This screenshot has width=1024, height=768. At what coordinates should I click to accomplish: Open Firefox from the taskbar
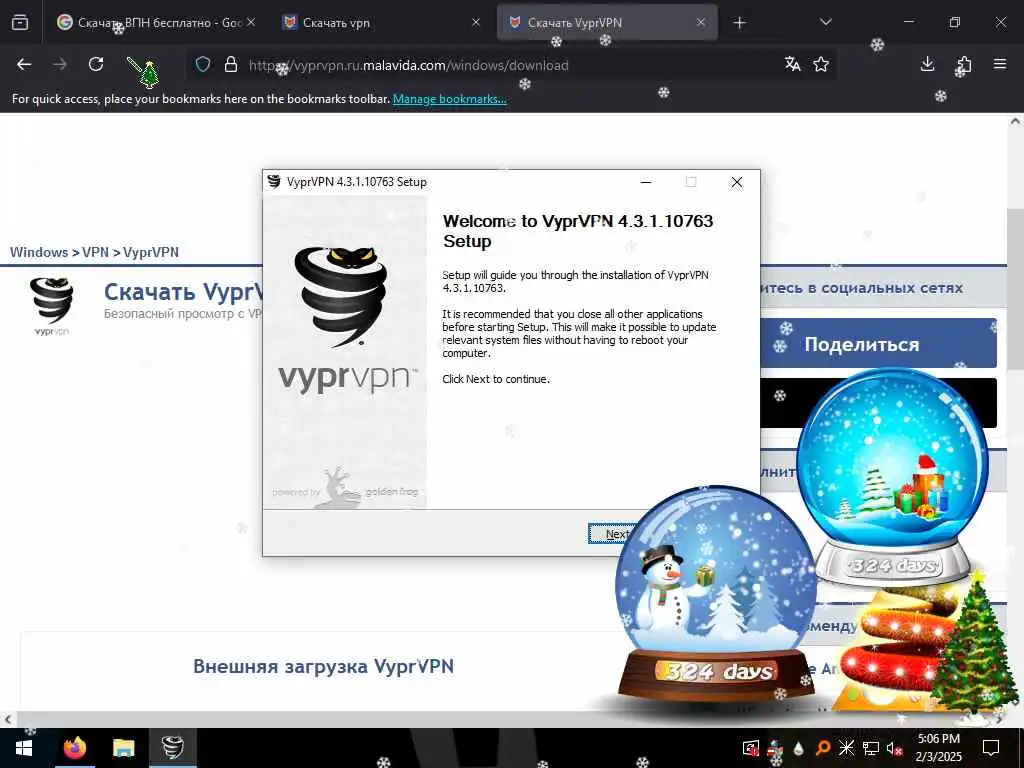tap(74, 748)
